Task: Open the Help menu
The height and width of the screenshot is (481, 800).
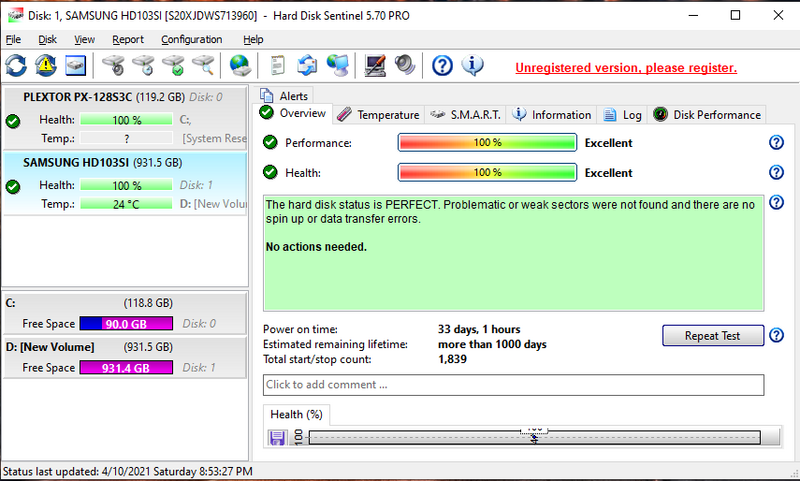Action: coord(253,39)
